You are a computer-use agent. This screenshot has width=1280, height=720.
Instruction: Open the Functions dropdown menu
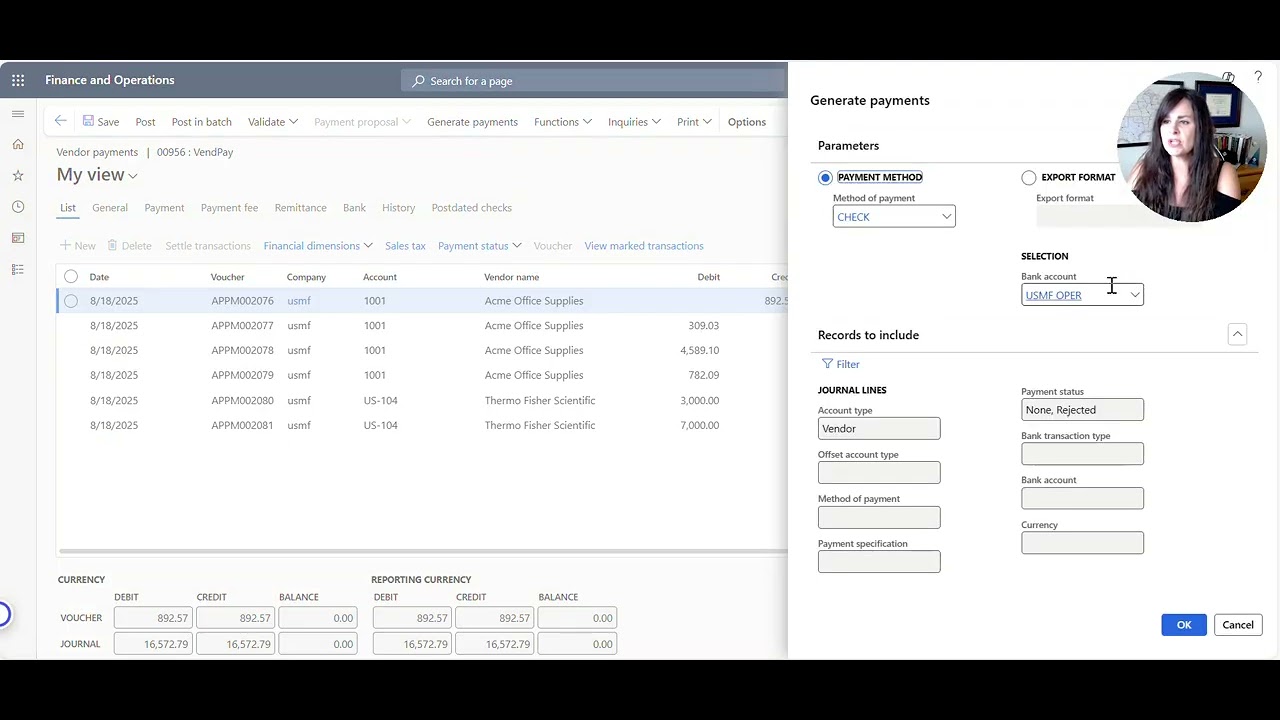pyautogui.click(x=563, y=122)
